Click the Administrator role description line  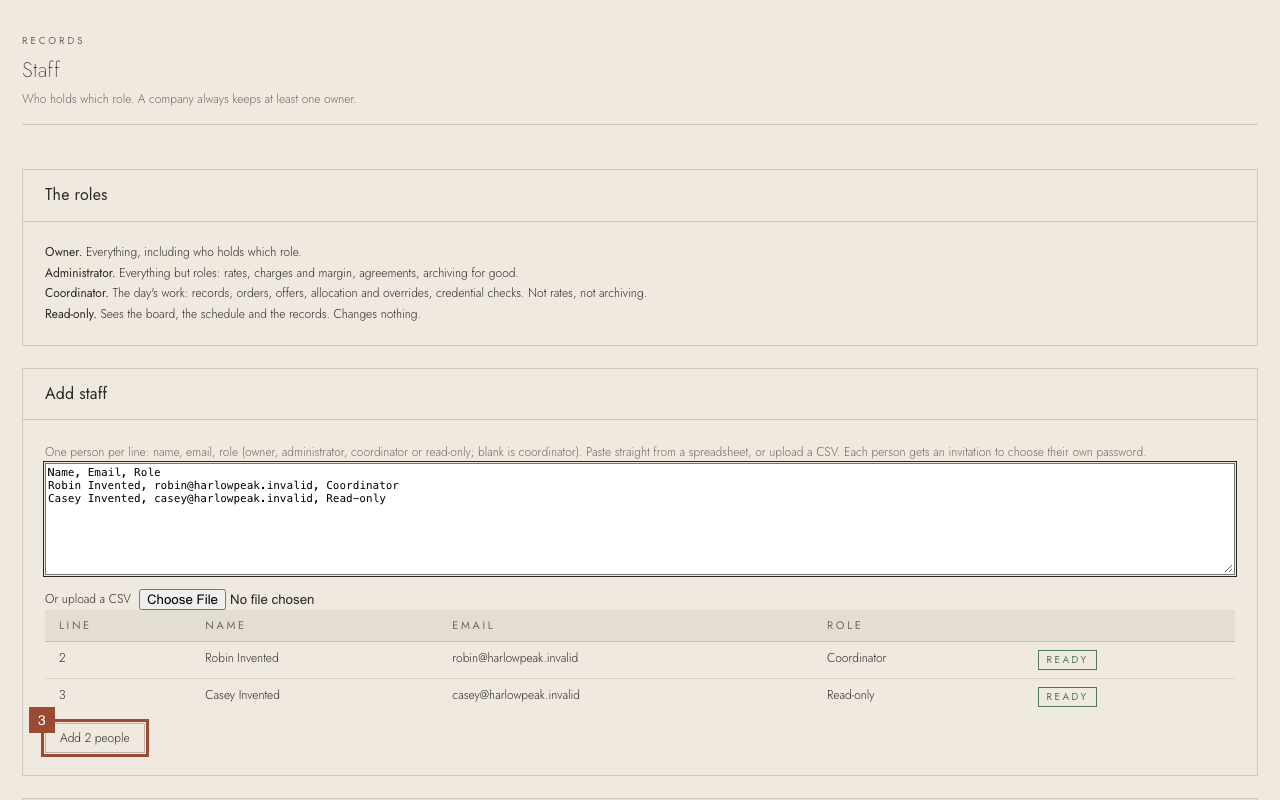282,273
